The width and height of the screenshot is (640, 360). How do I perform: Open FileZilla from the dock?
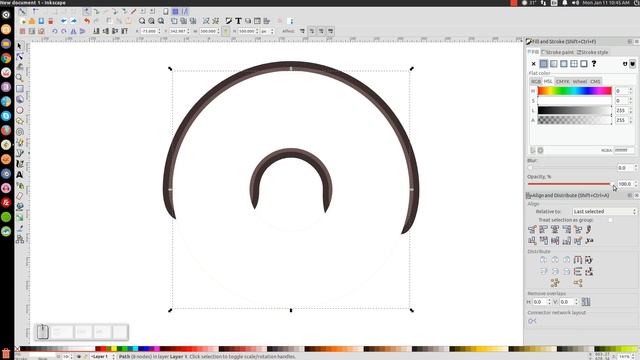[6, 202]
